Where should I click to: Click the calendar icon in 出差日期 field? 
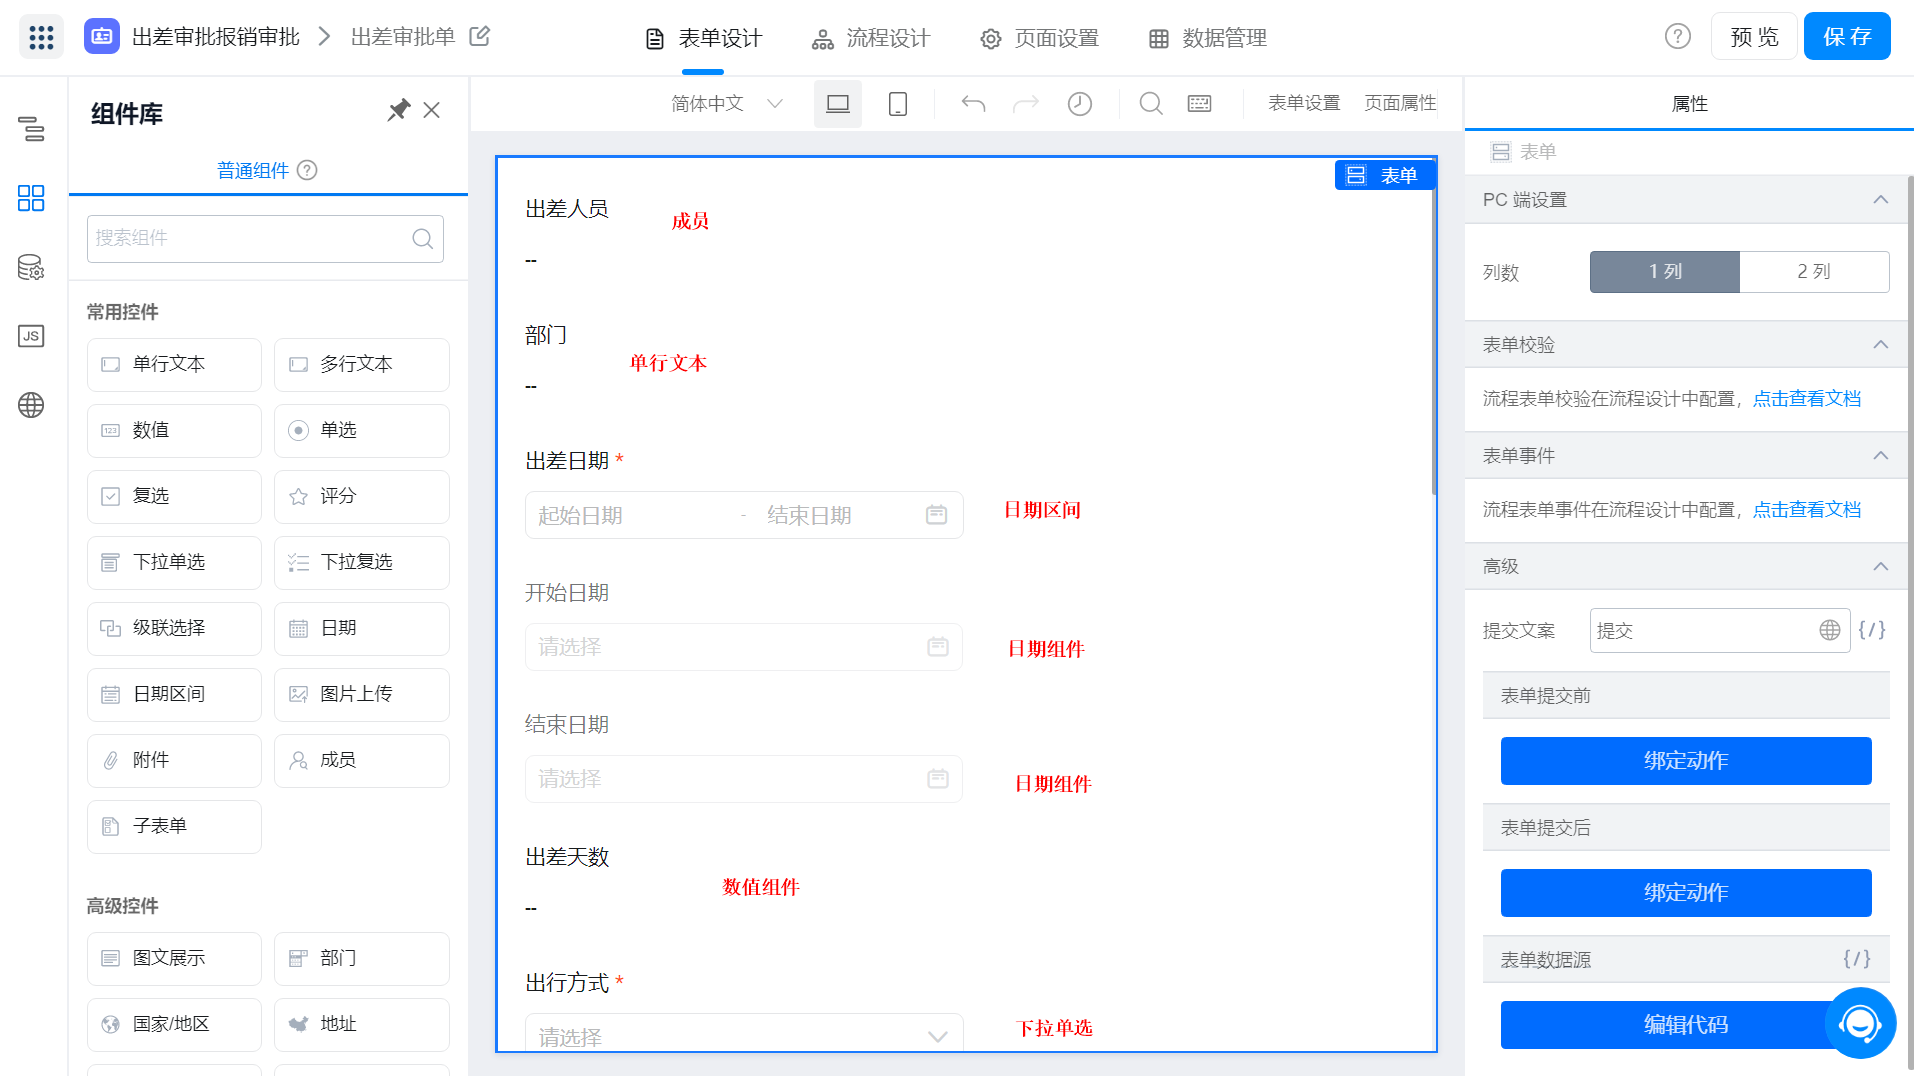coord(937,514)
